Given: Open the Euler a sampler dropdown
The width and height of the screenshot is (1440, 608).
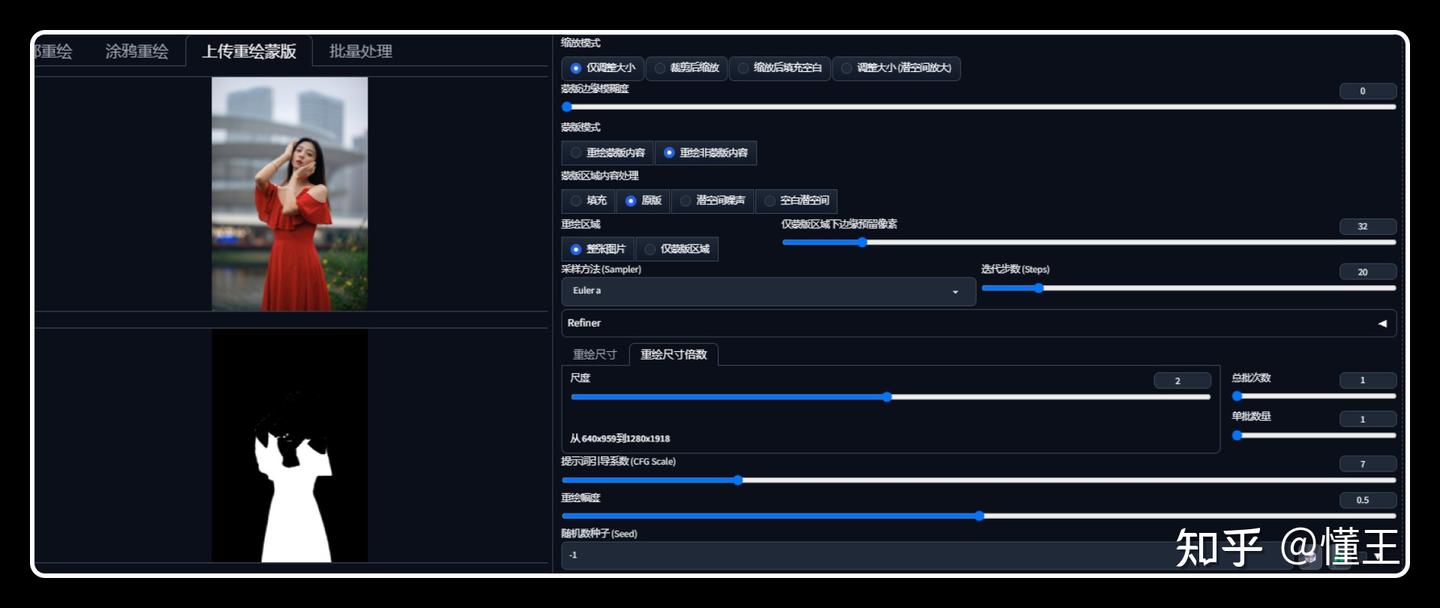Looking at the screenshot, I should click(768, 290).
